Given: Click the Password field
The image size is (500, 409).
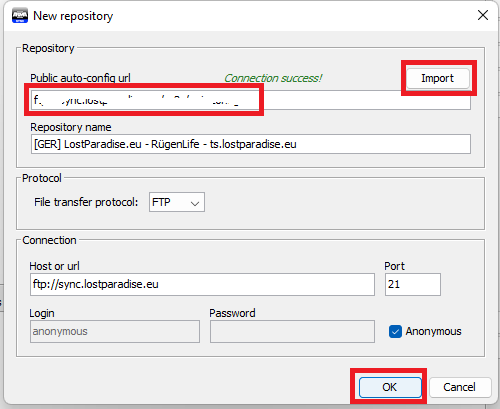Looking at the screenshot, I should point(292,331).
